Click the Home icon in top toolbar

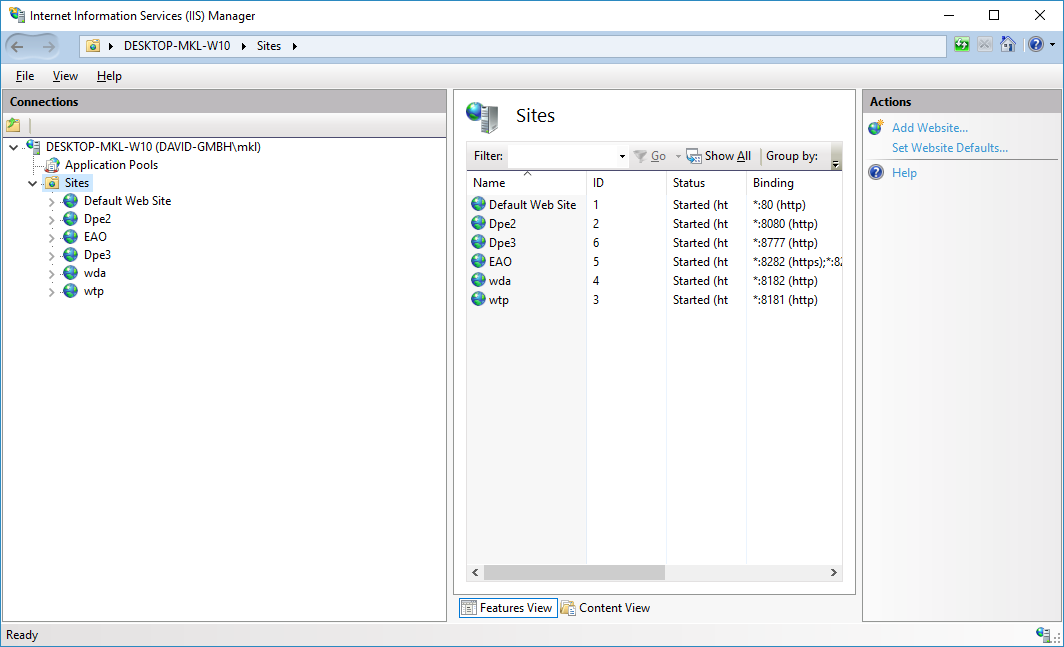[x=1008, y=45]
